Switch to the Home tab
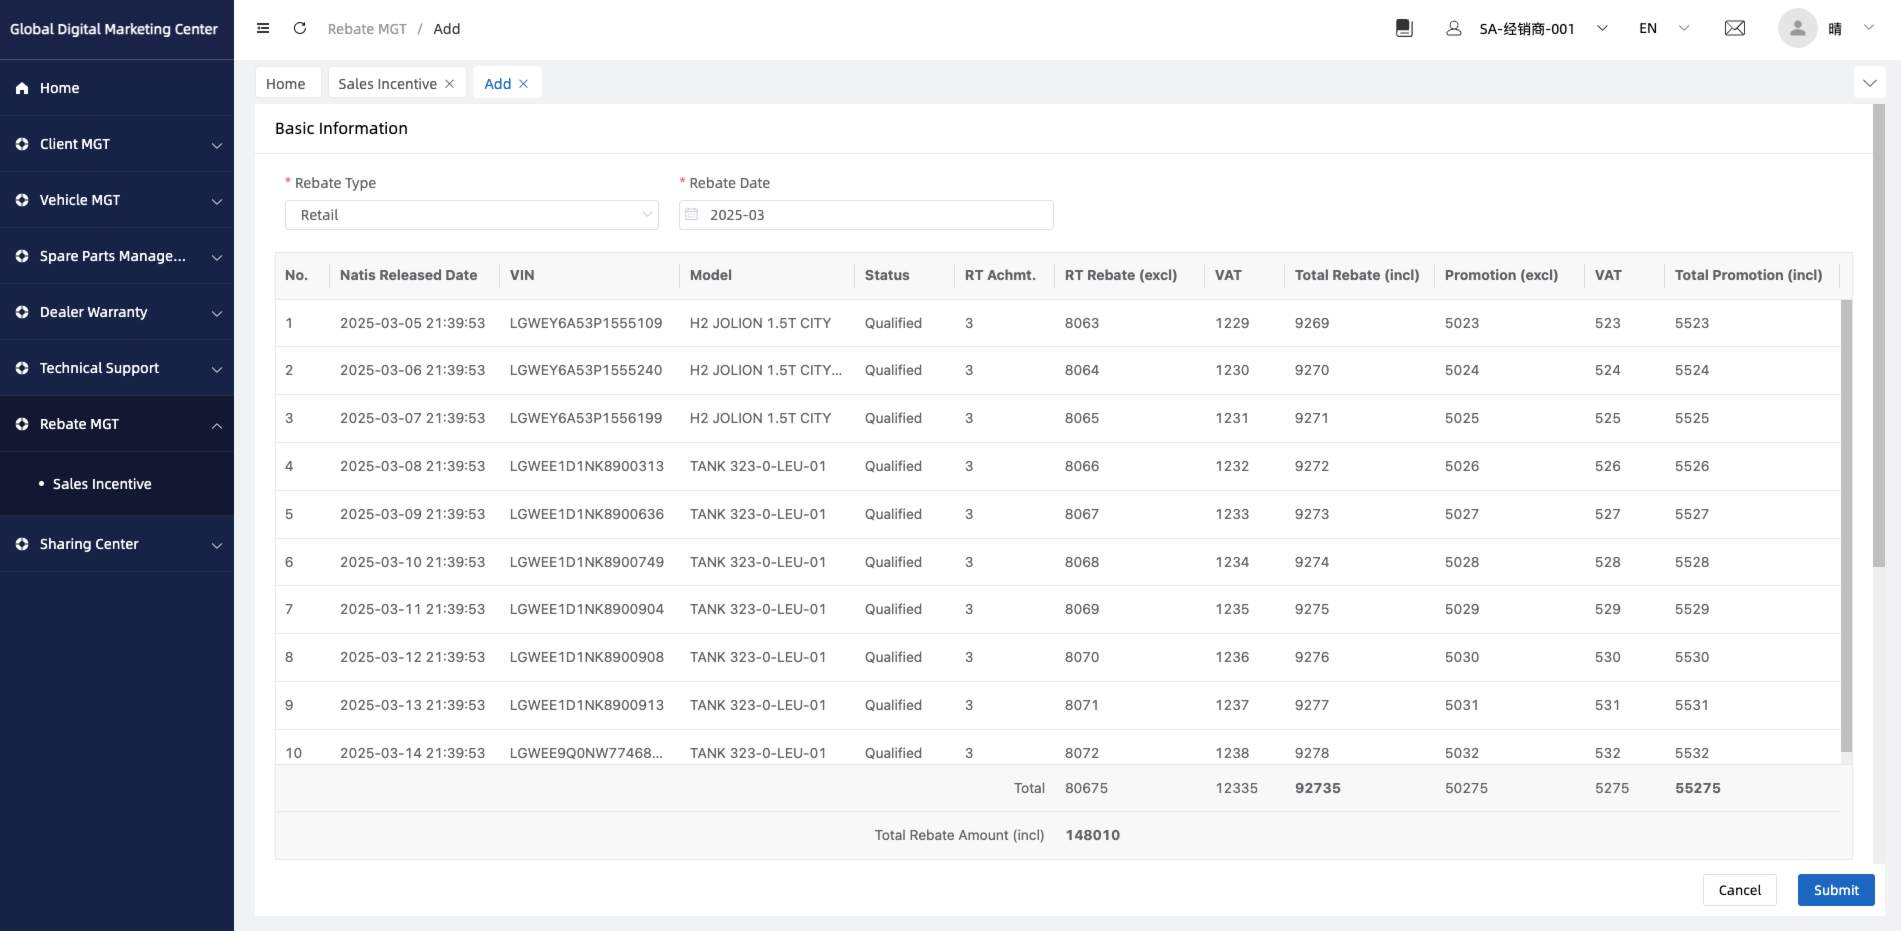1901x931 pixels. pos(286,84)
